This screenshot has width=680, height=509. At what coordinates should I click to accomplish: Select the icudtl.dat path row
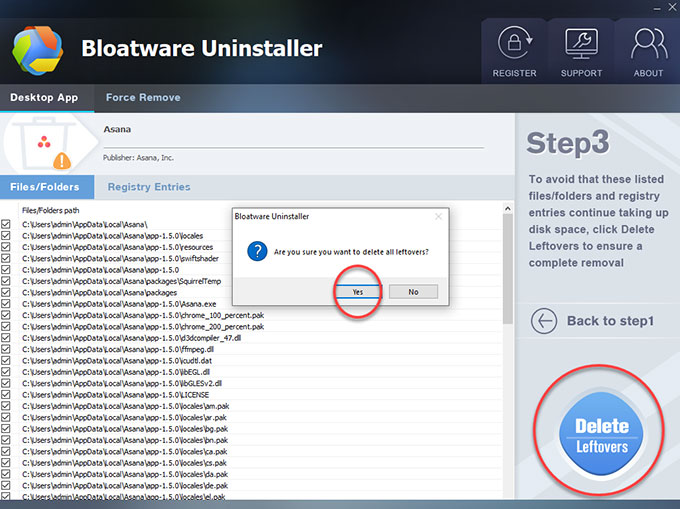coord(117,360)
